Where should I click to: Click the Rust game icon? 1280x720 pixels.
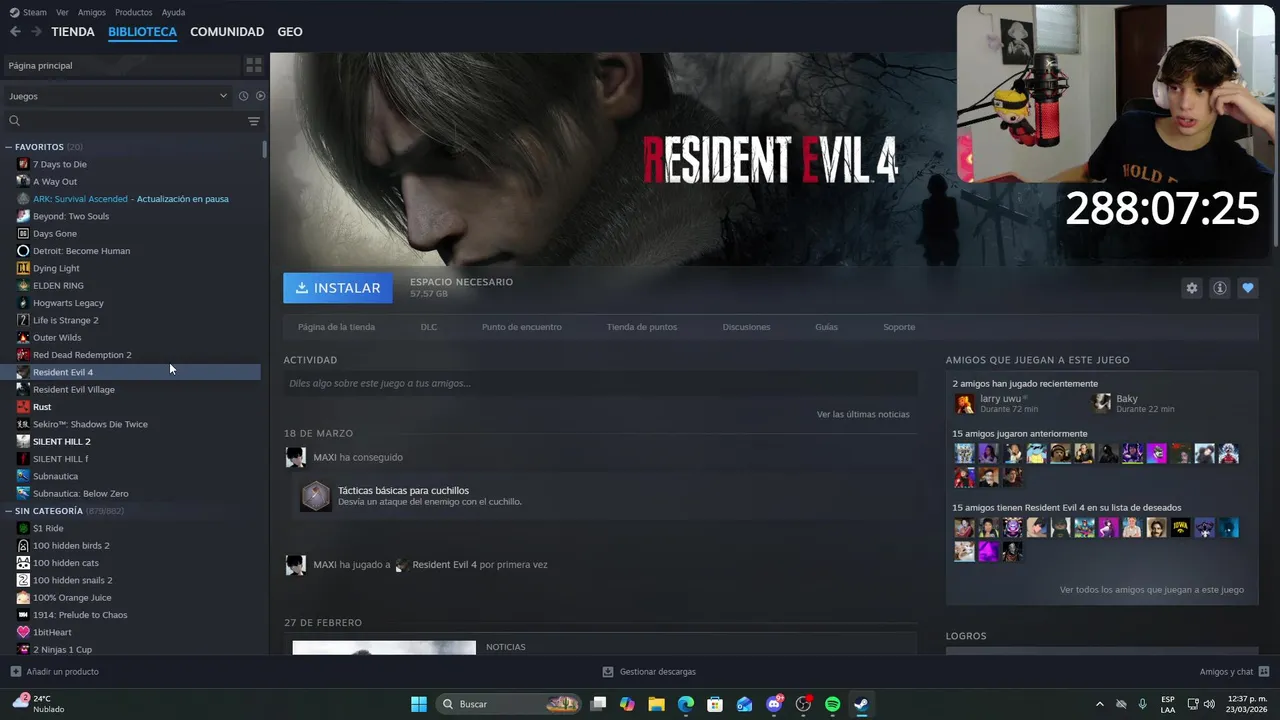click(x=23, y=407)
